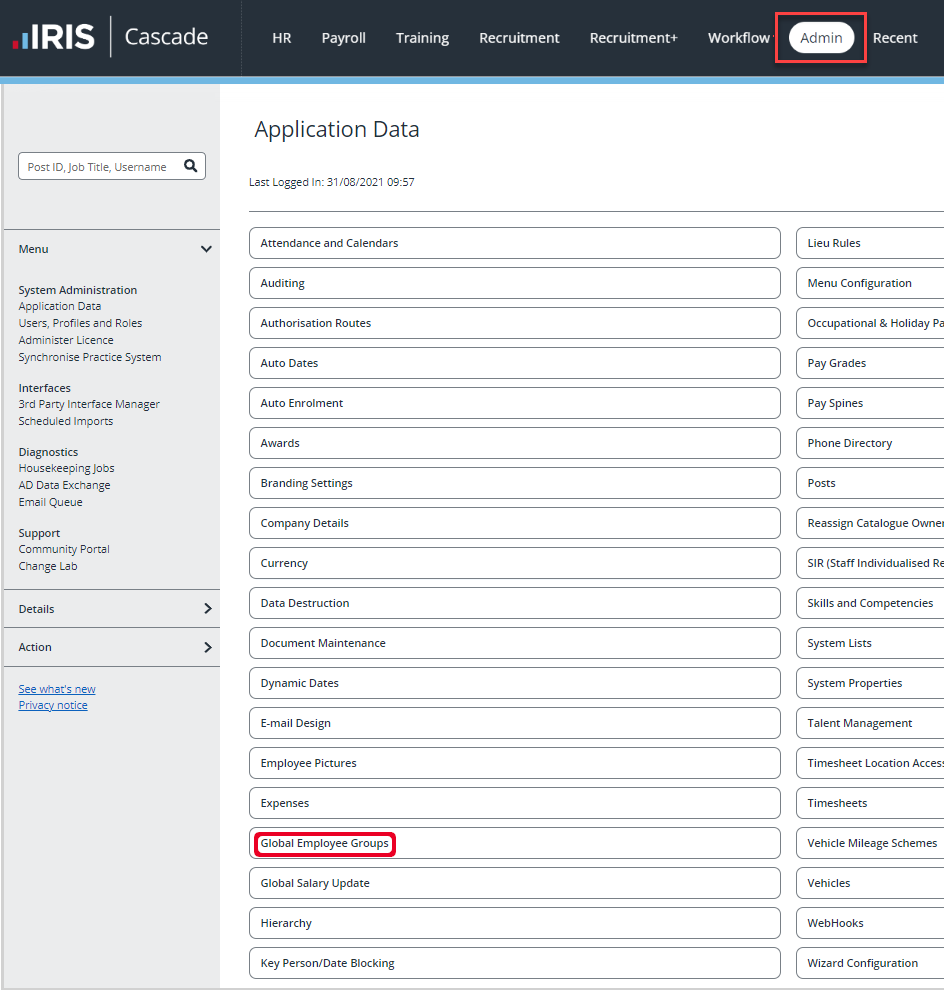
Task: Open WebHooks button
Action: pos(870,923)
